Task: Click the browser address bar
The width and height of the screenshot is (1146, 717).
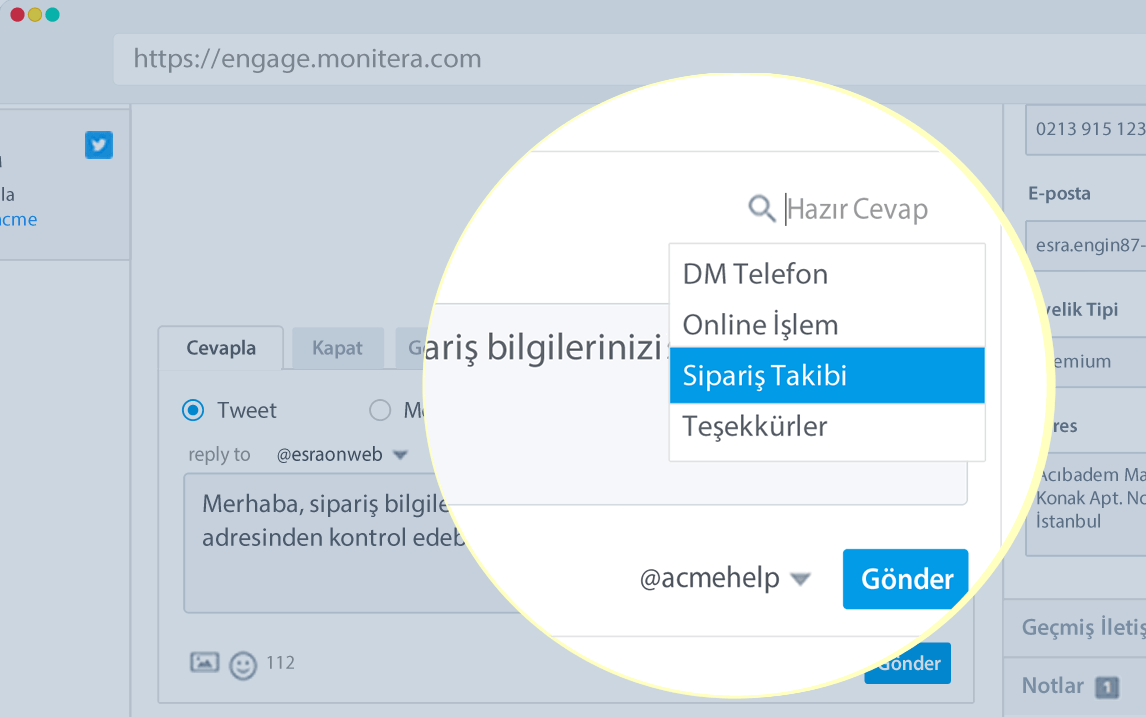Action: pos(600,59)
